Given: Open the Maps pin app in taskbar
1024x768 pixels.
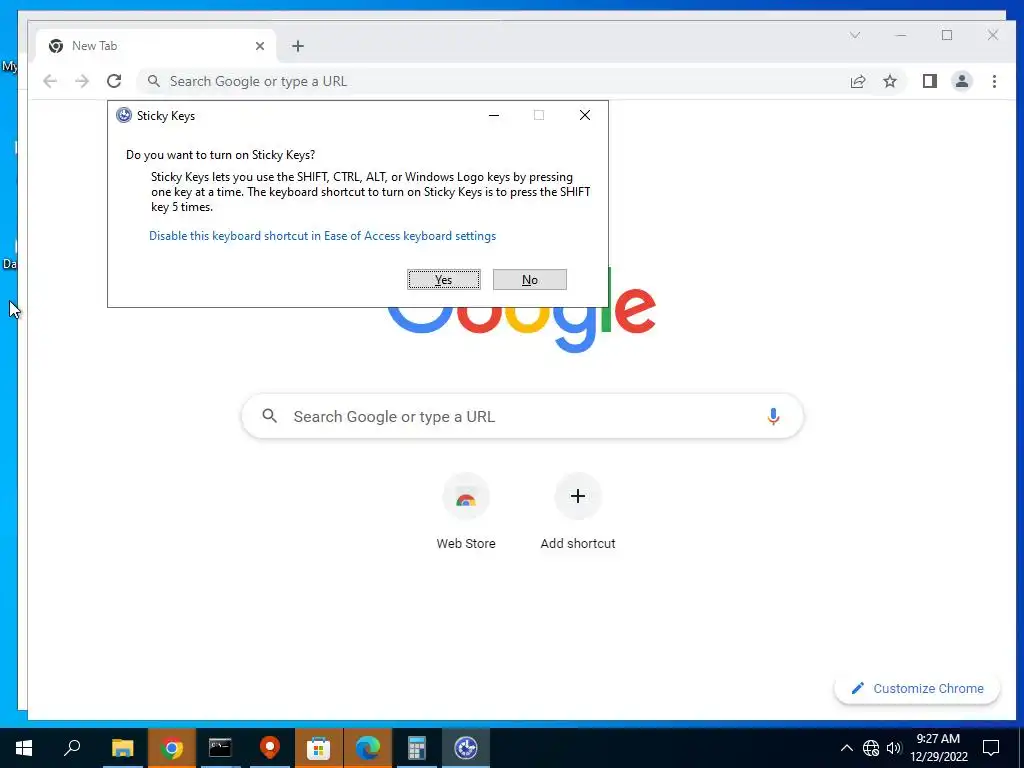Looking at the screenshot, I should point(270,748).
